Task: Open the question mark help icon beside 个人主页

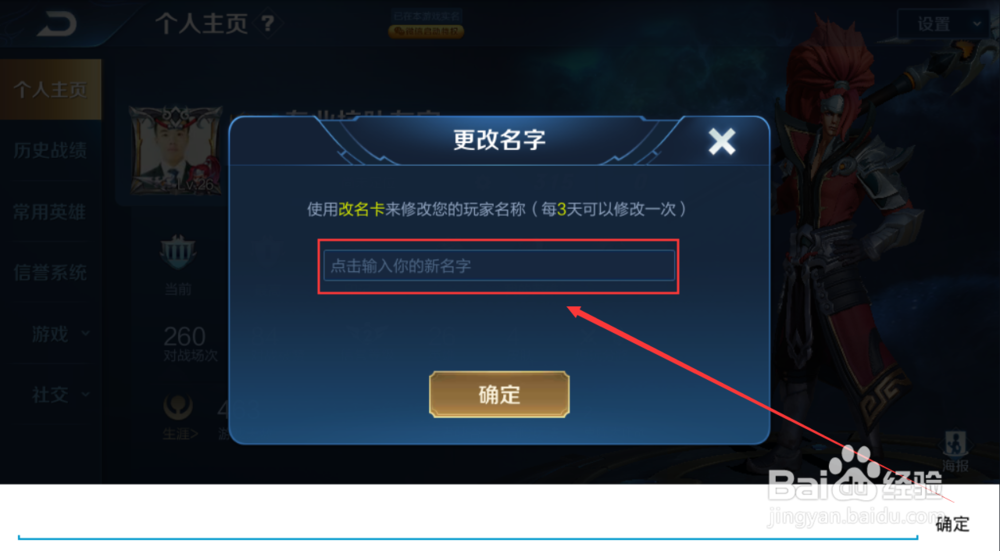Action: [268, 24]
